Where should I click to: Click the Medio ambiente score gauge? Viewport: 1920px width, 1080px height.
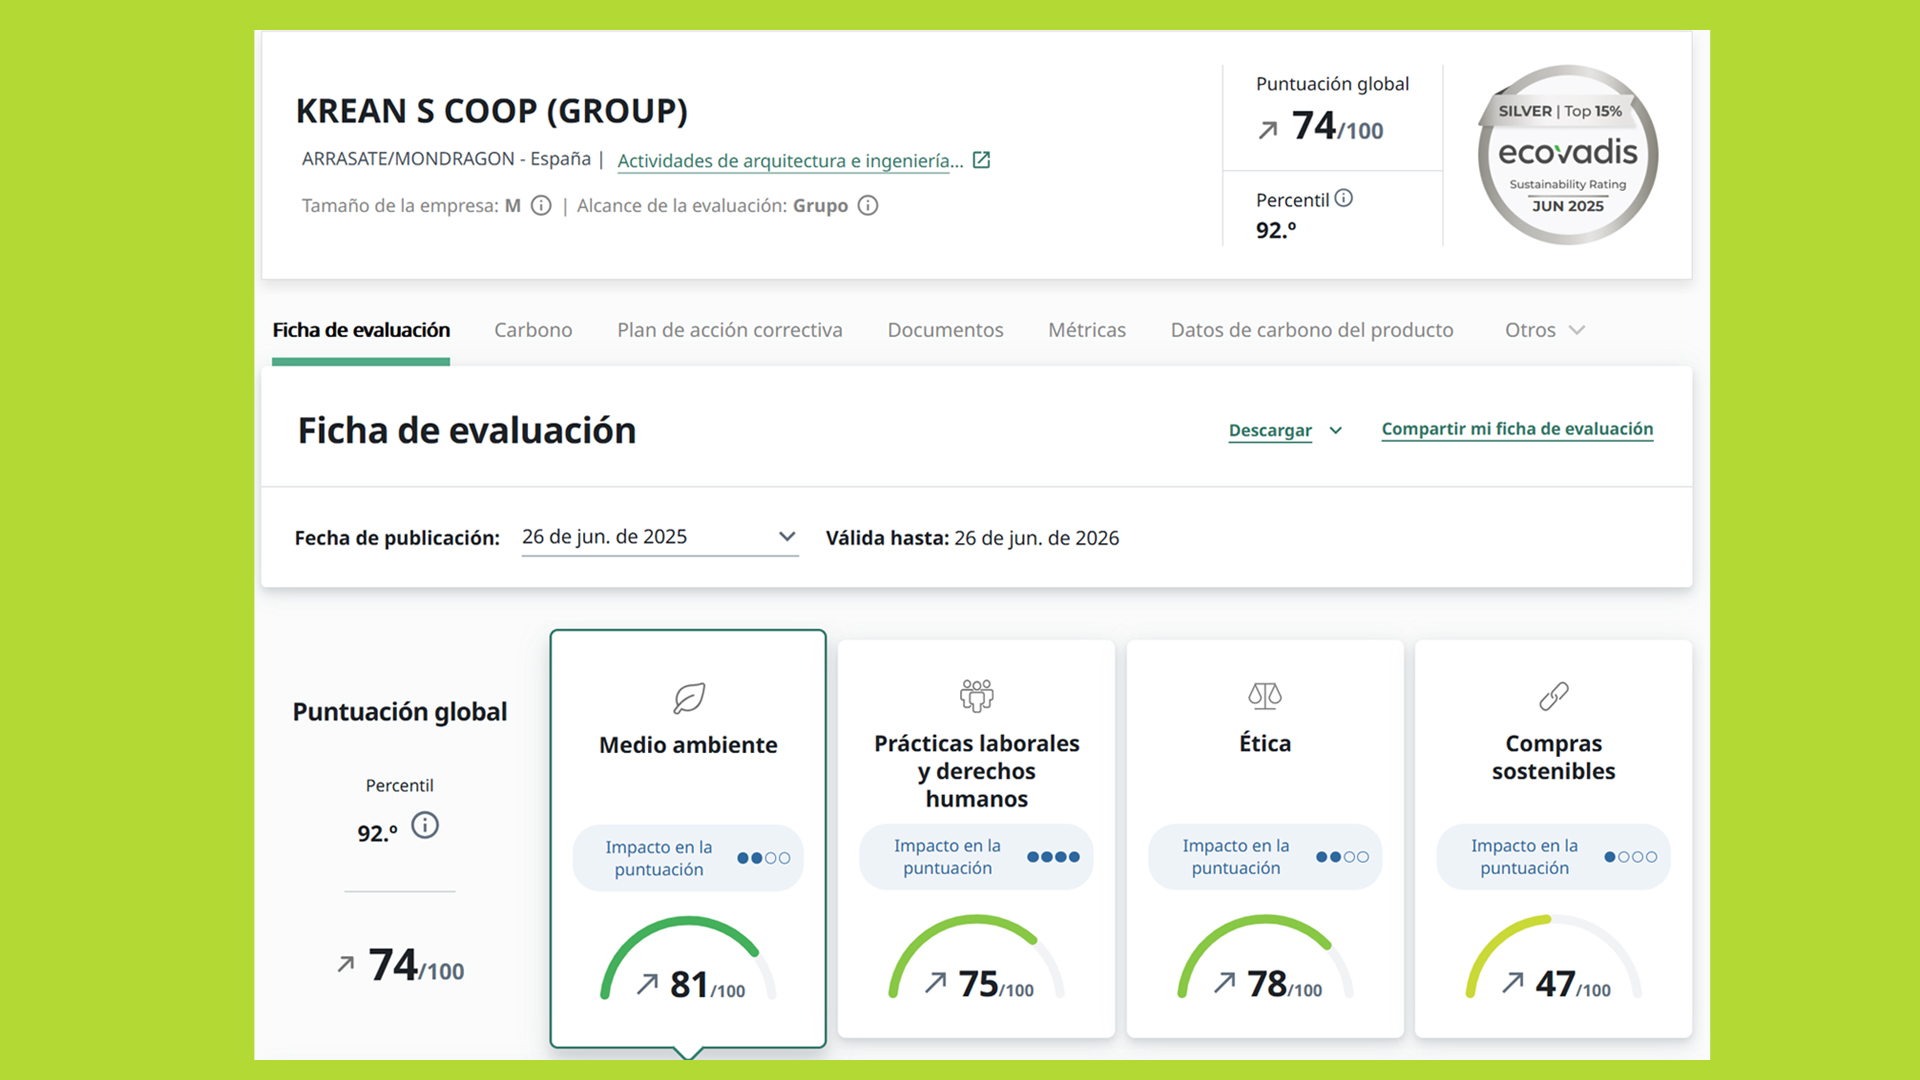pyautogui.click(x=688, y=958)
